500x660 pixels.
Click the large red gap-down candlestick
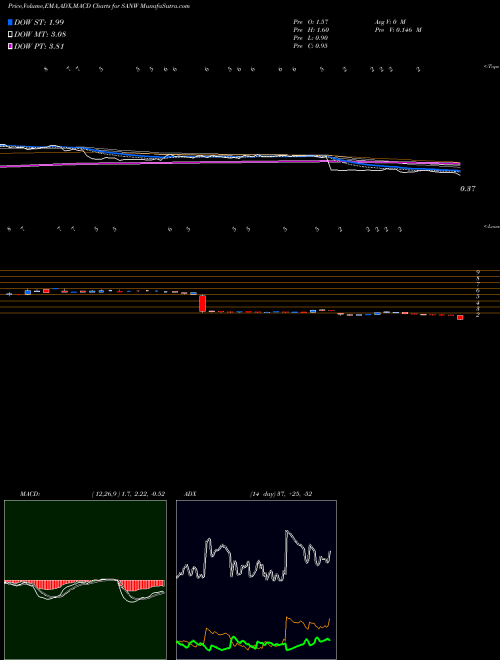pos(202,303)
